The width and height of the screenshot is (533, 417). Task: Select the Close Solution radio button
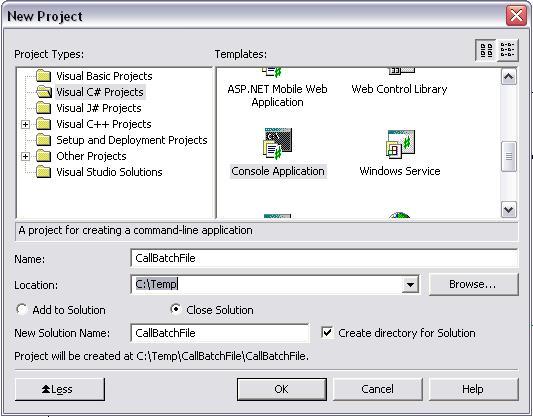[175, 310]
